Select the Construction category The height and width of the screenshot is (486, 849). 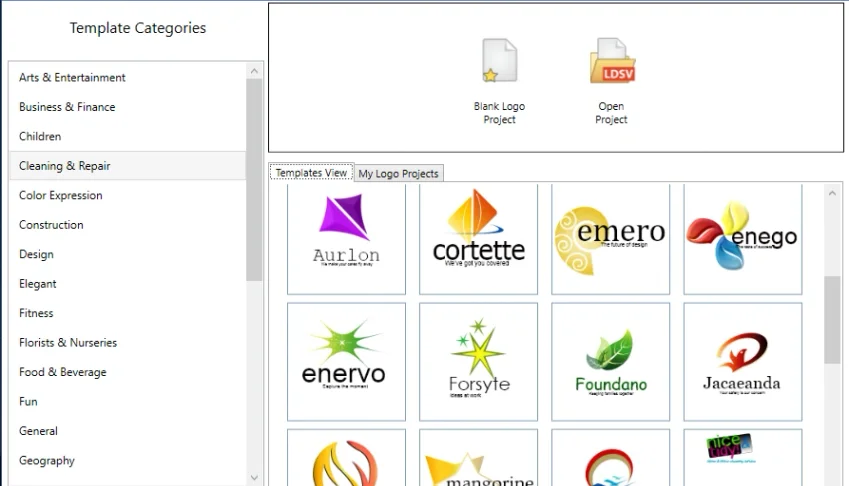[x=128, y=225]
